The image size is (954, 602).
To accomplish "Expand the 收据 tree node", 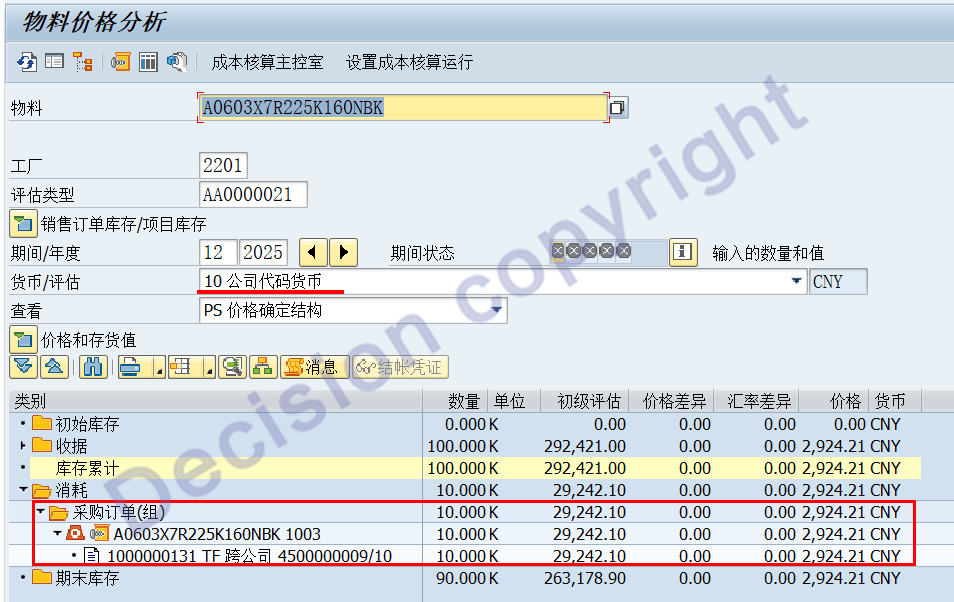I will (23, 446).
